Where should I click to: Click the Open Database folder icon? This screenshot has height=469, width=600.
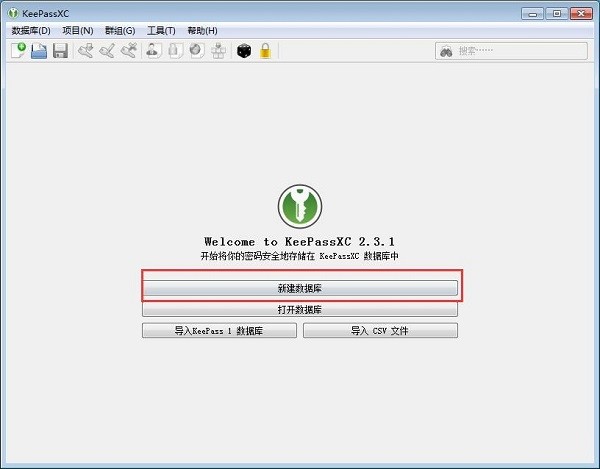point(39,51)
